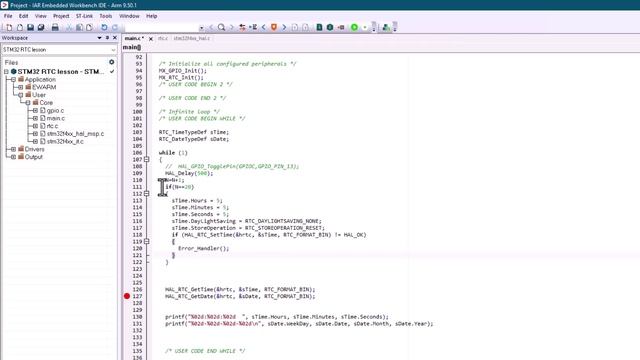640x360 pixels.
Task: Collapse the code fold at line 119
Action: pos(147,242)
